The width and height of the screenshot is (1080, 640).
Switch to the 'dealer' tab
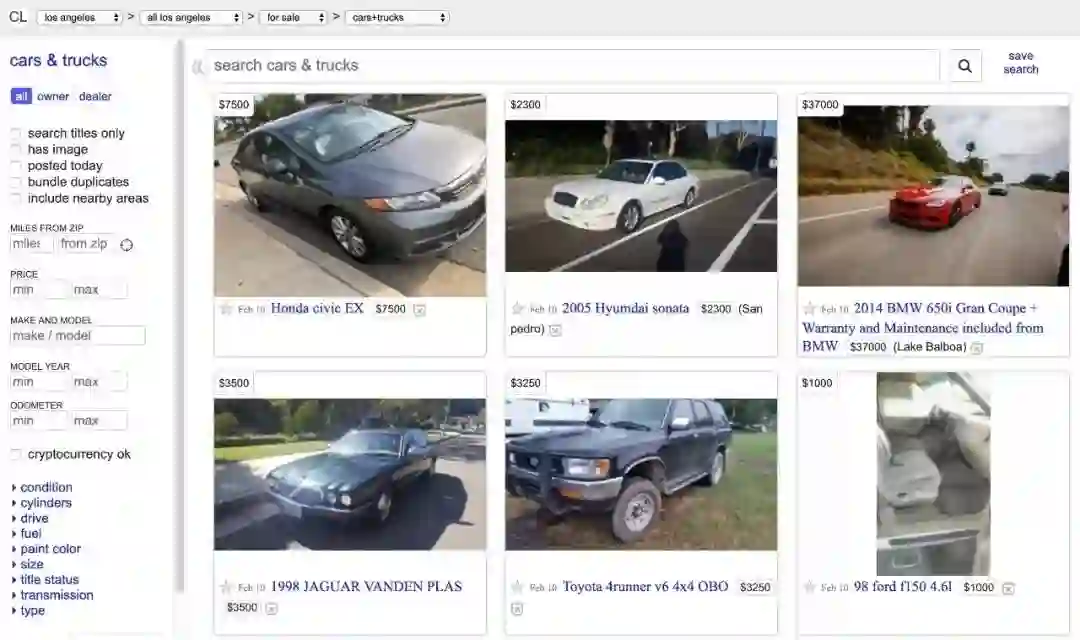pyautogui.click(x=95, y=96)
